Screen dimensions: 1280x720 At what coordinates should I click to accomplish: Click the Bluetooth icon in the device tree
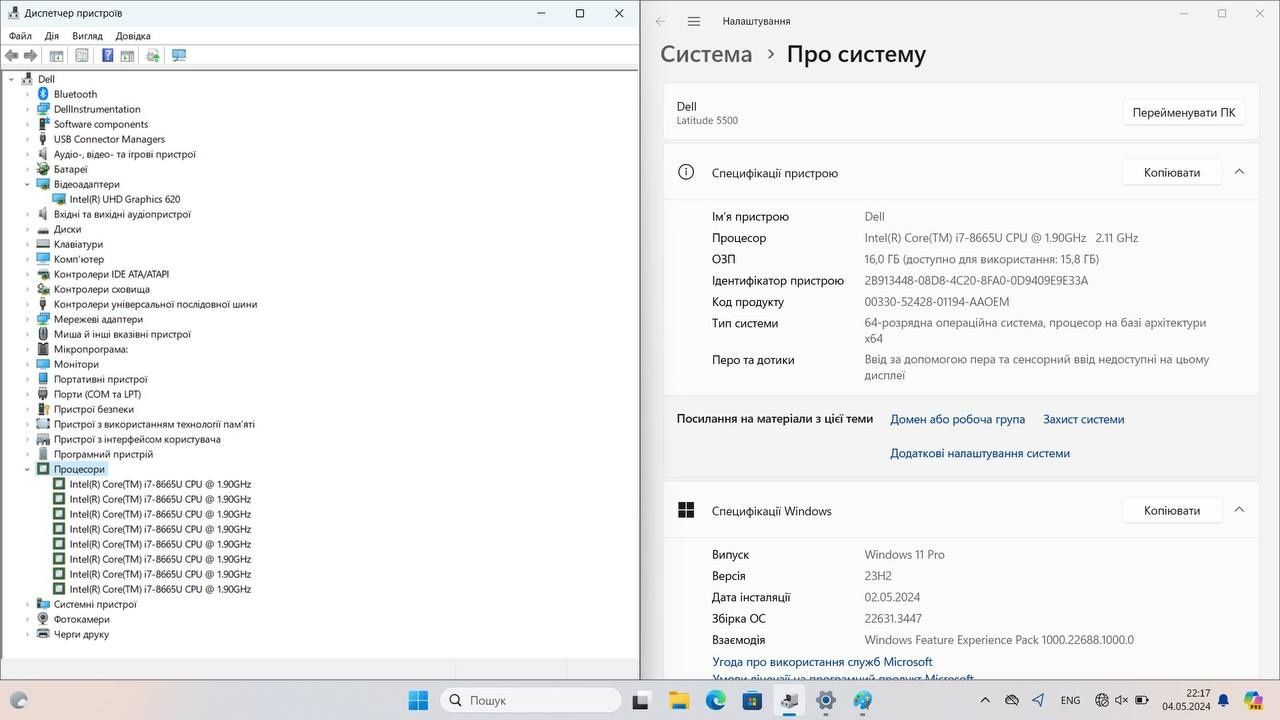point(43,94)
